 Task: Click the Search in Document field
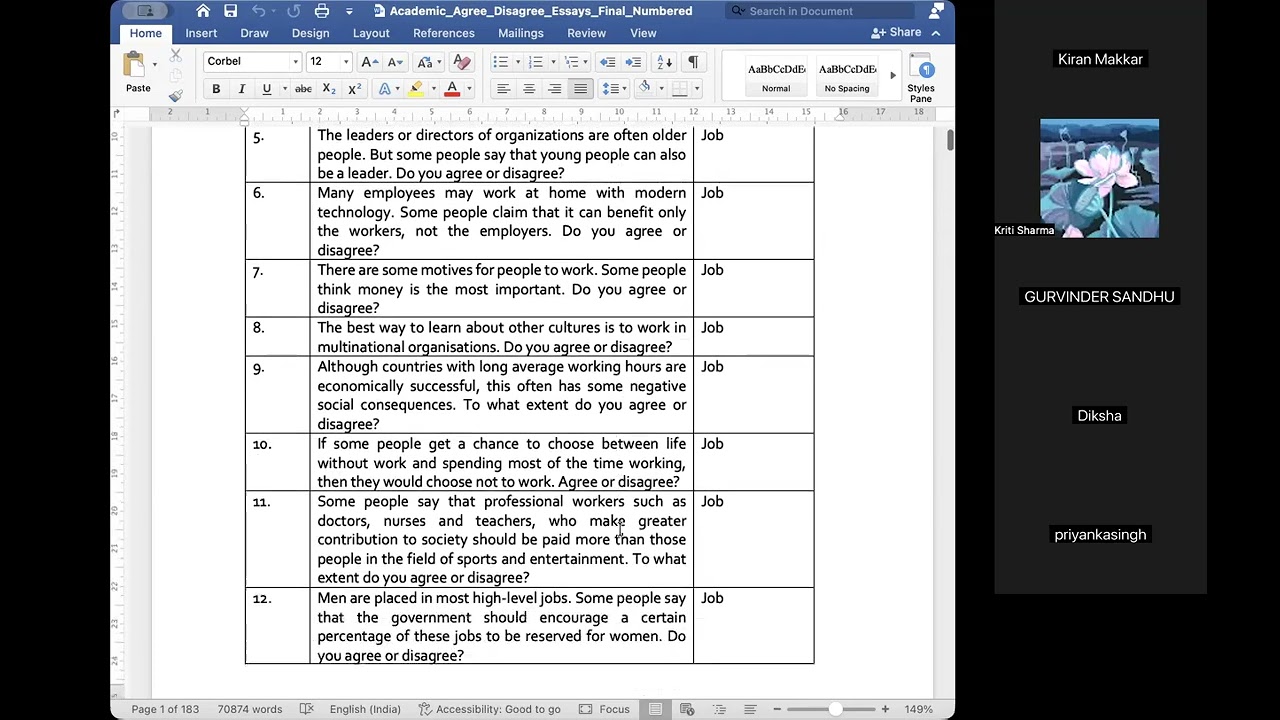(820, 11)
